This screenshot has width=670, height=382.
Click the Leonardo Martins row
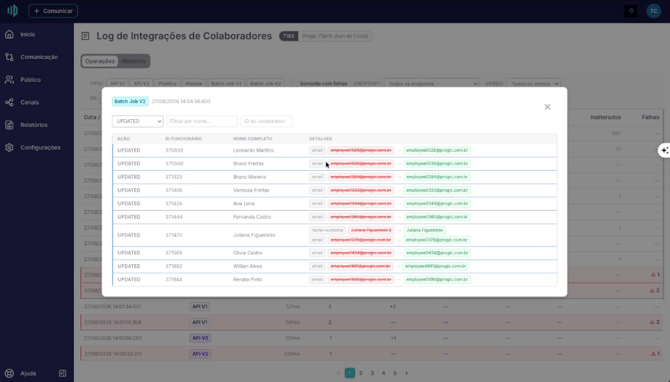(x=335, y=150)
